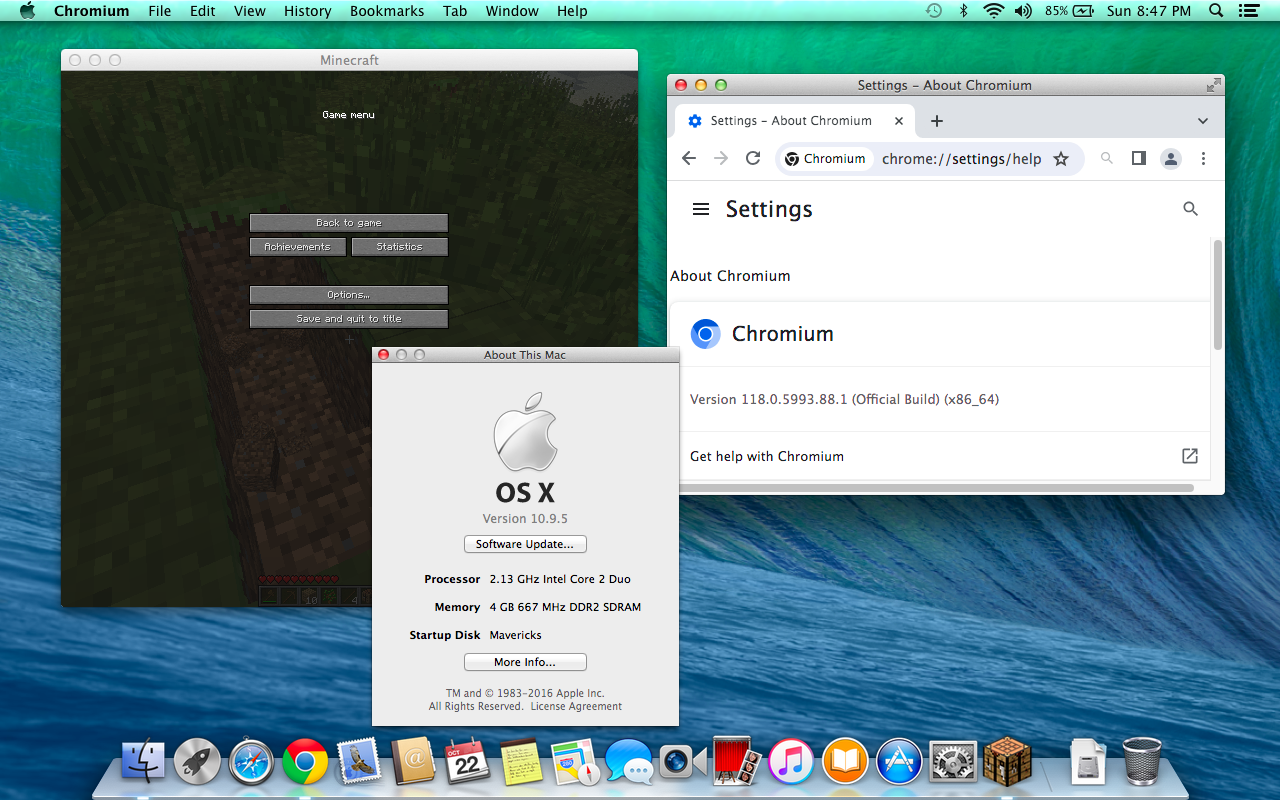1280x800 pixels.
Task: Click the Chromium vertical scrollbar
Action: click(1218, 295)
